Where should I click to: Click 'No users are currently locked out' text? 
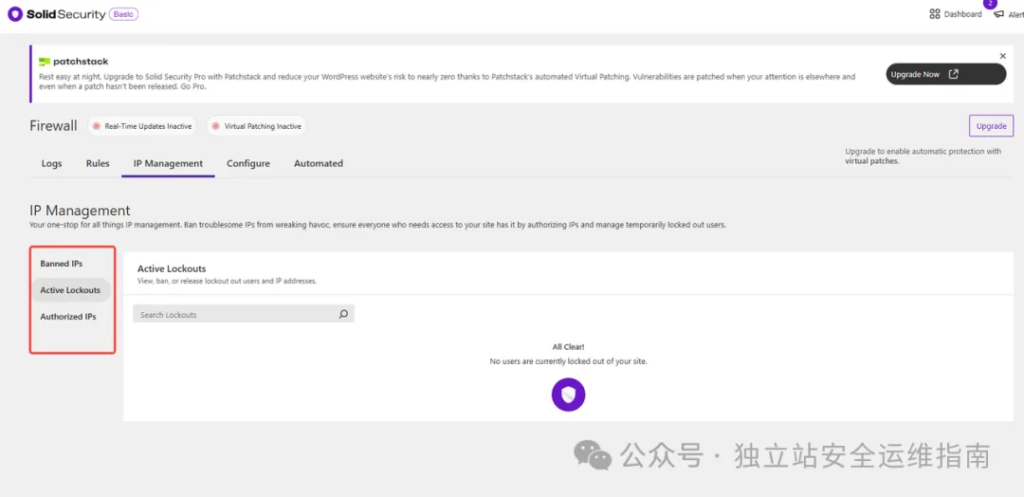click(x=568, y=361)
